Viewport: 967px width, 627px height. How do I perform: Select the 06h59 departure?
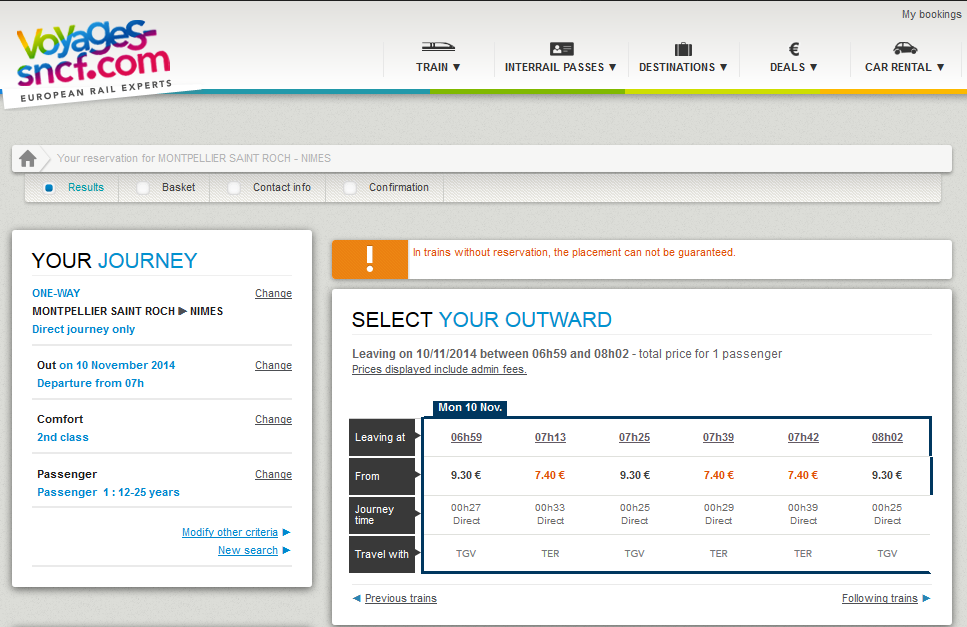[x=466, y=437]
